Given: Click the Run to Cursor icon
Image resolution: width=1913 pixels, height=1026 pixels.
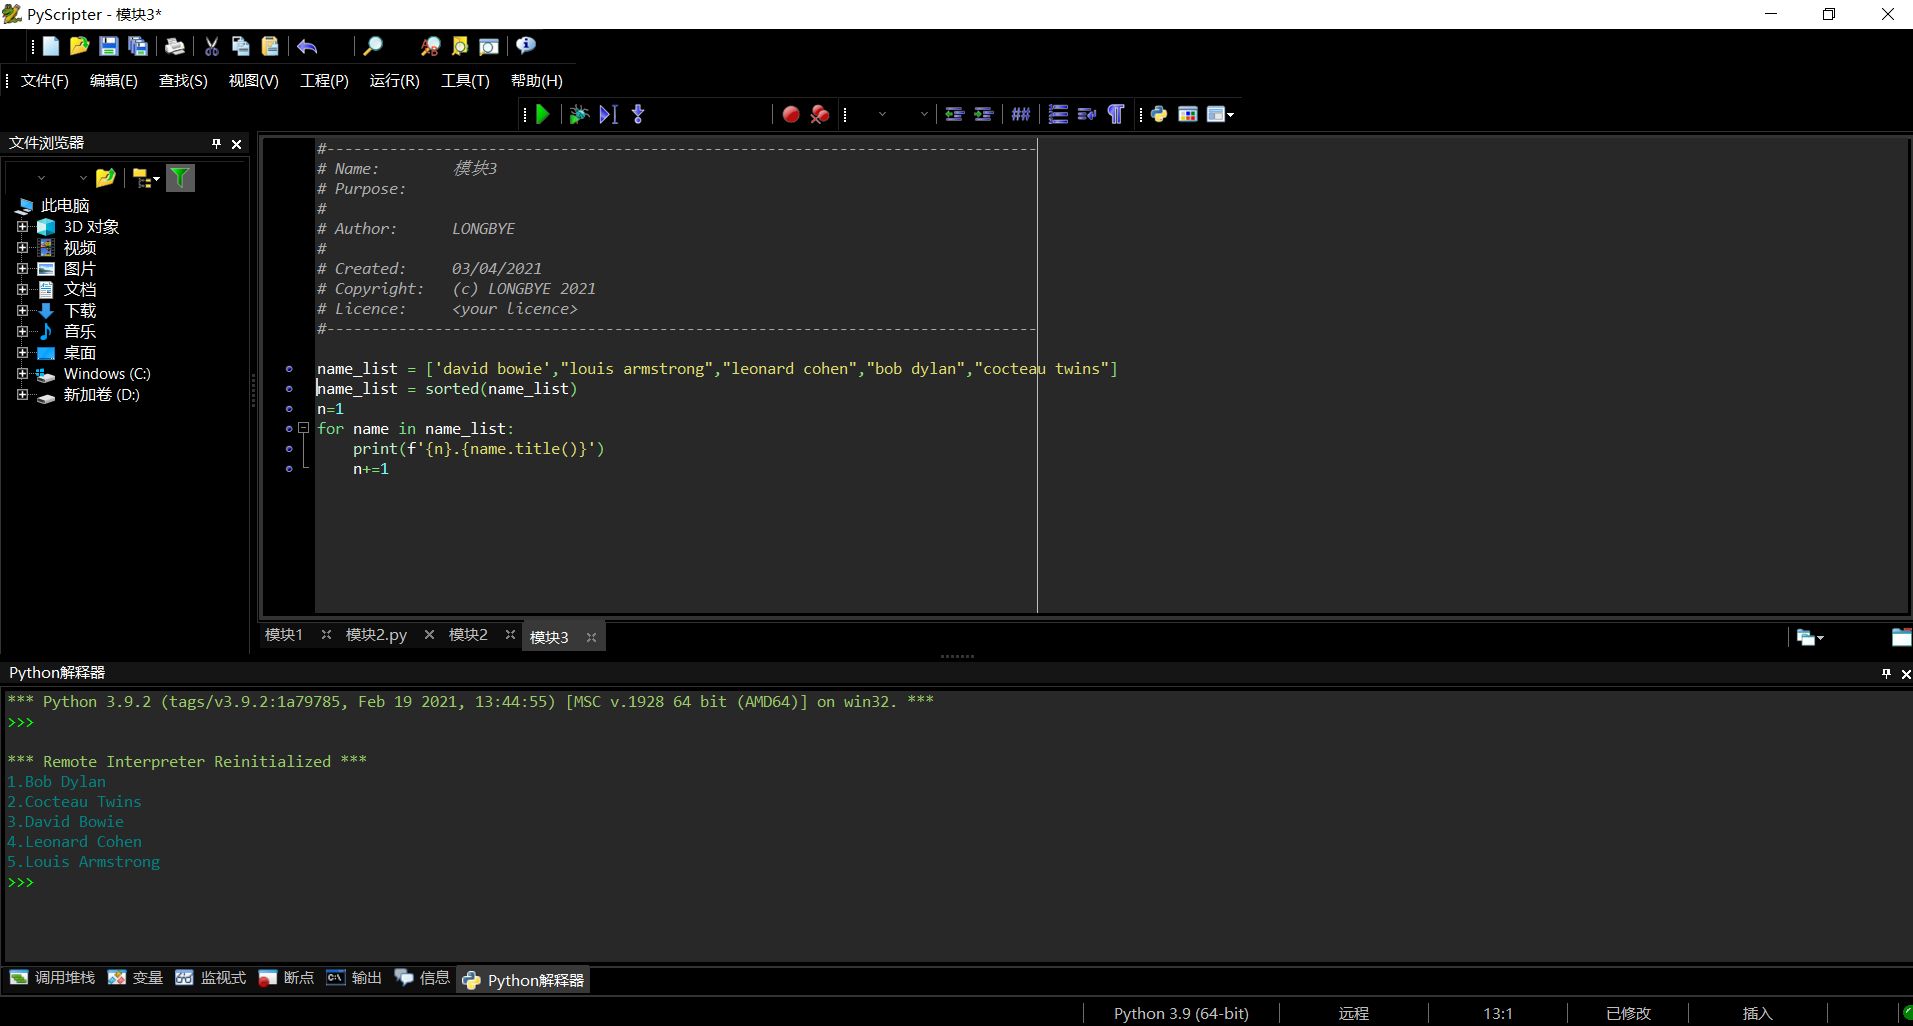Looking at the screenshot, I should [x=608, y=114].
